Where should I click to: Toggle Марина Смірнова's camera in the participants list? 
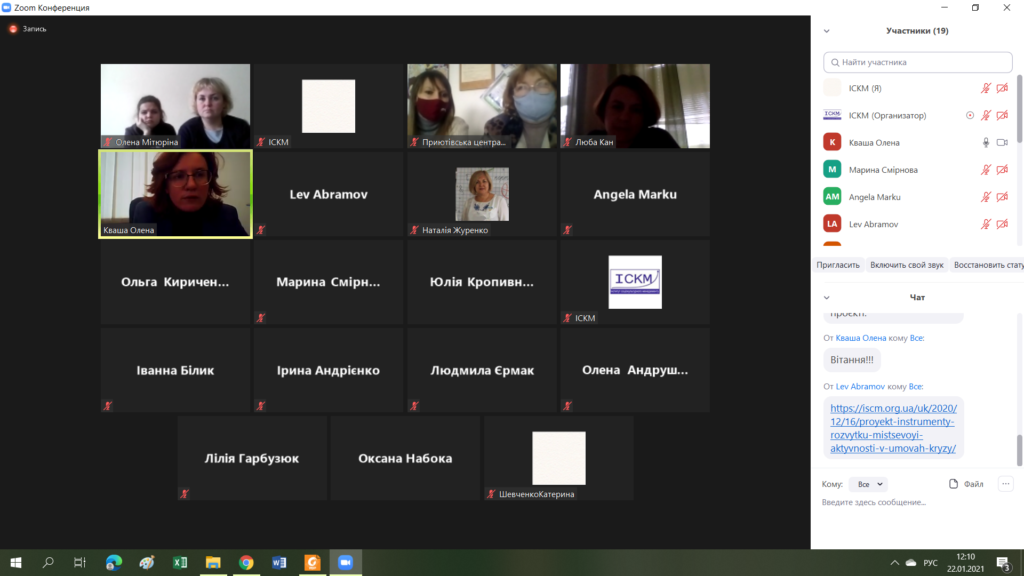pos(1002,170)
